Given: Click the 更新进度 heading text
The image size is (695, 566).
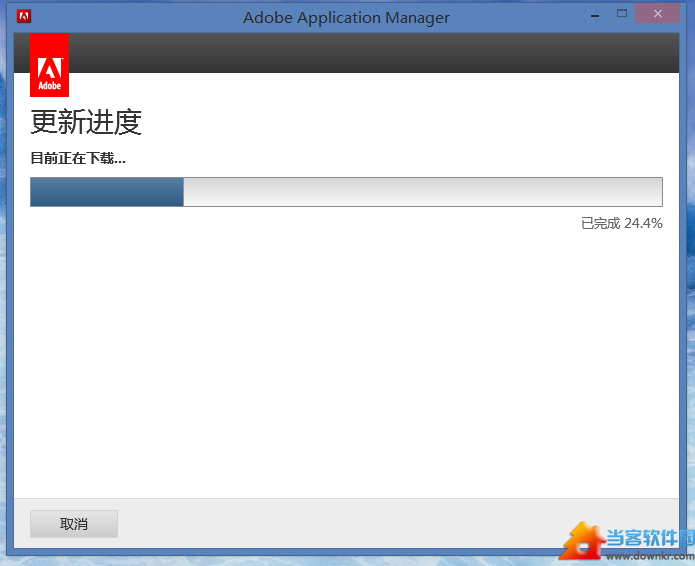Looking at the screenshot, I should [x=86, y=121].
